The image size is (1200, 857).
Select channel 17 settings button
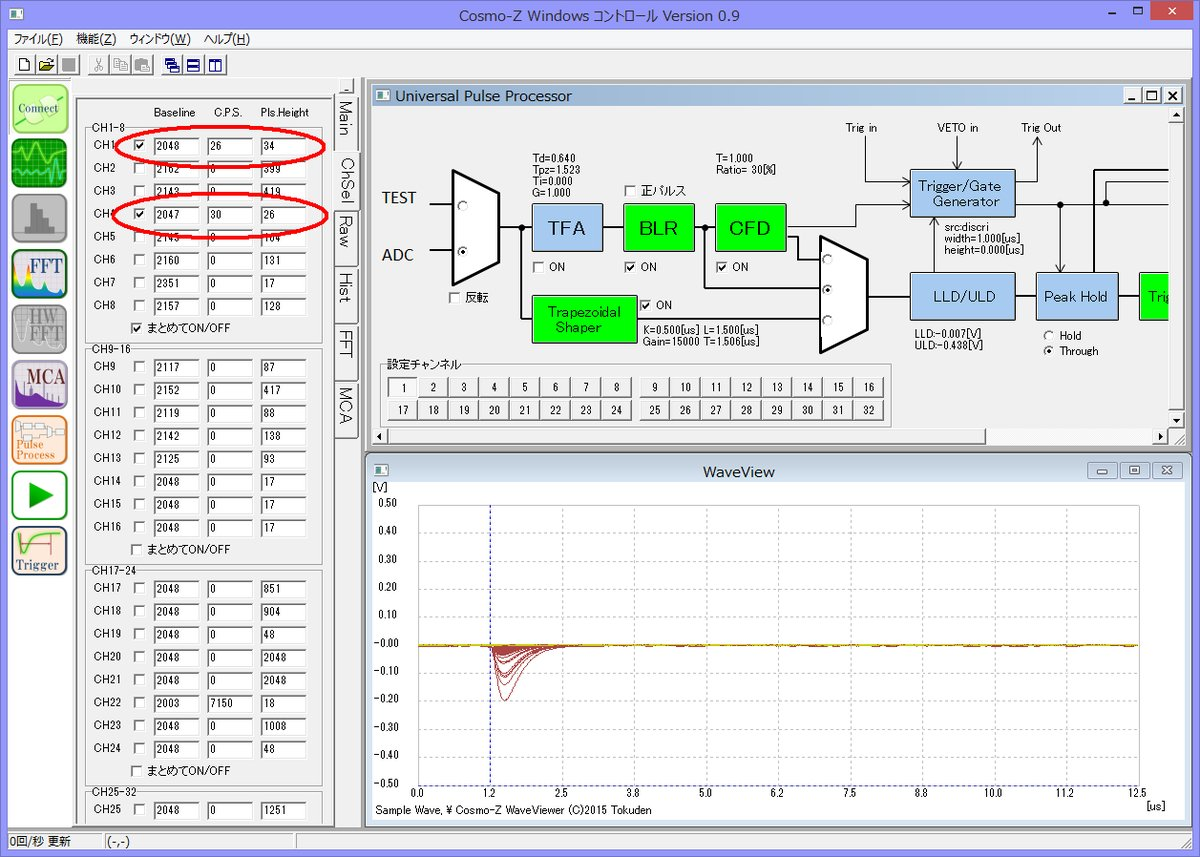[x=402, y=410]
